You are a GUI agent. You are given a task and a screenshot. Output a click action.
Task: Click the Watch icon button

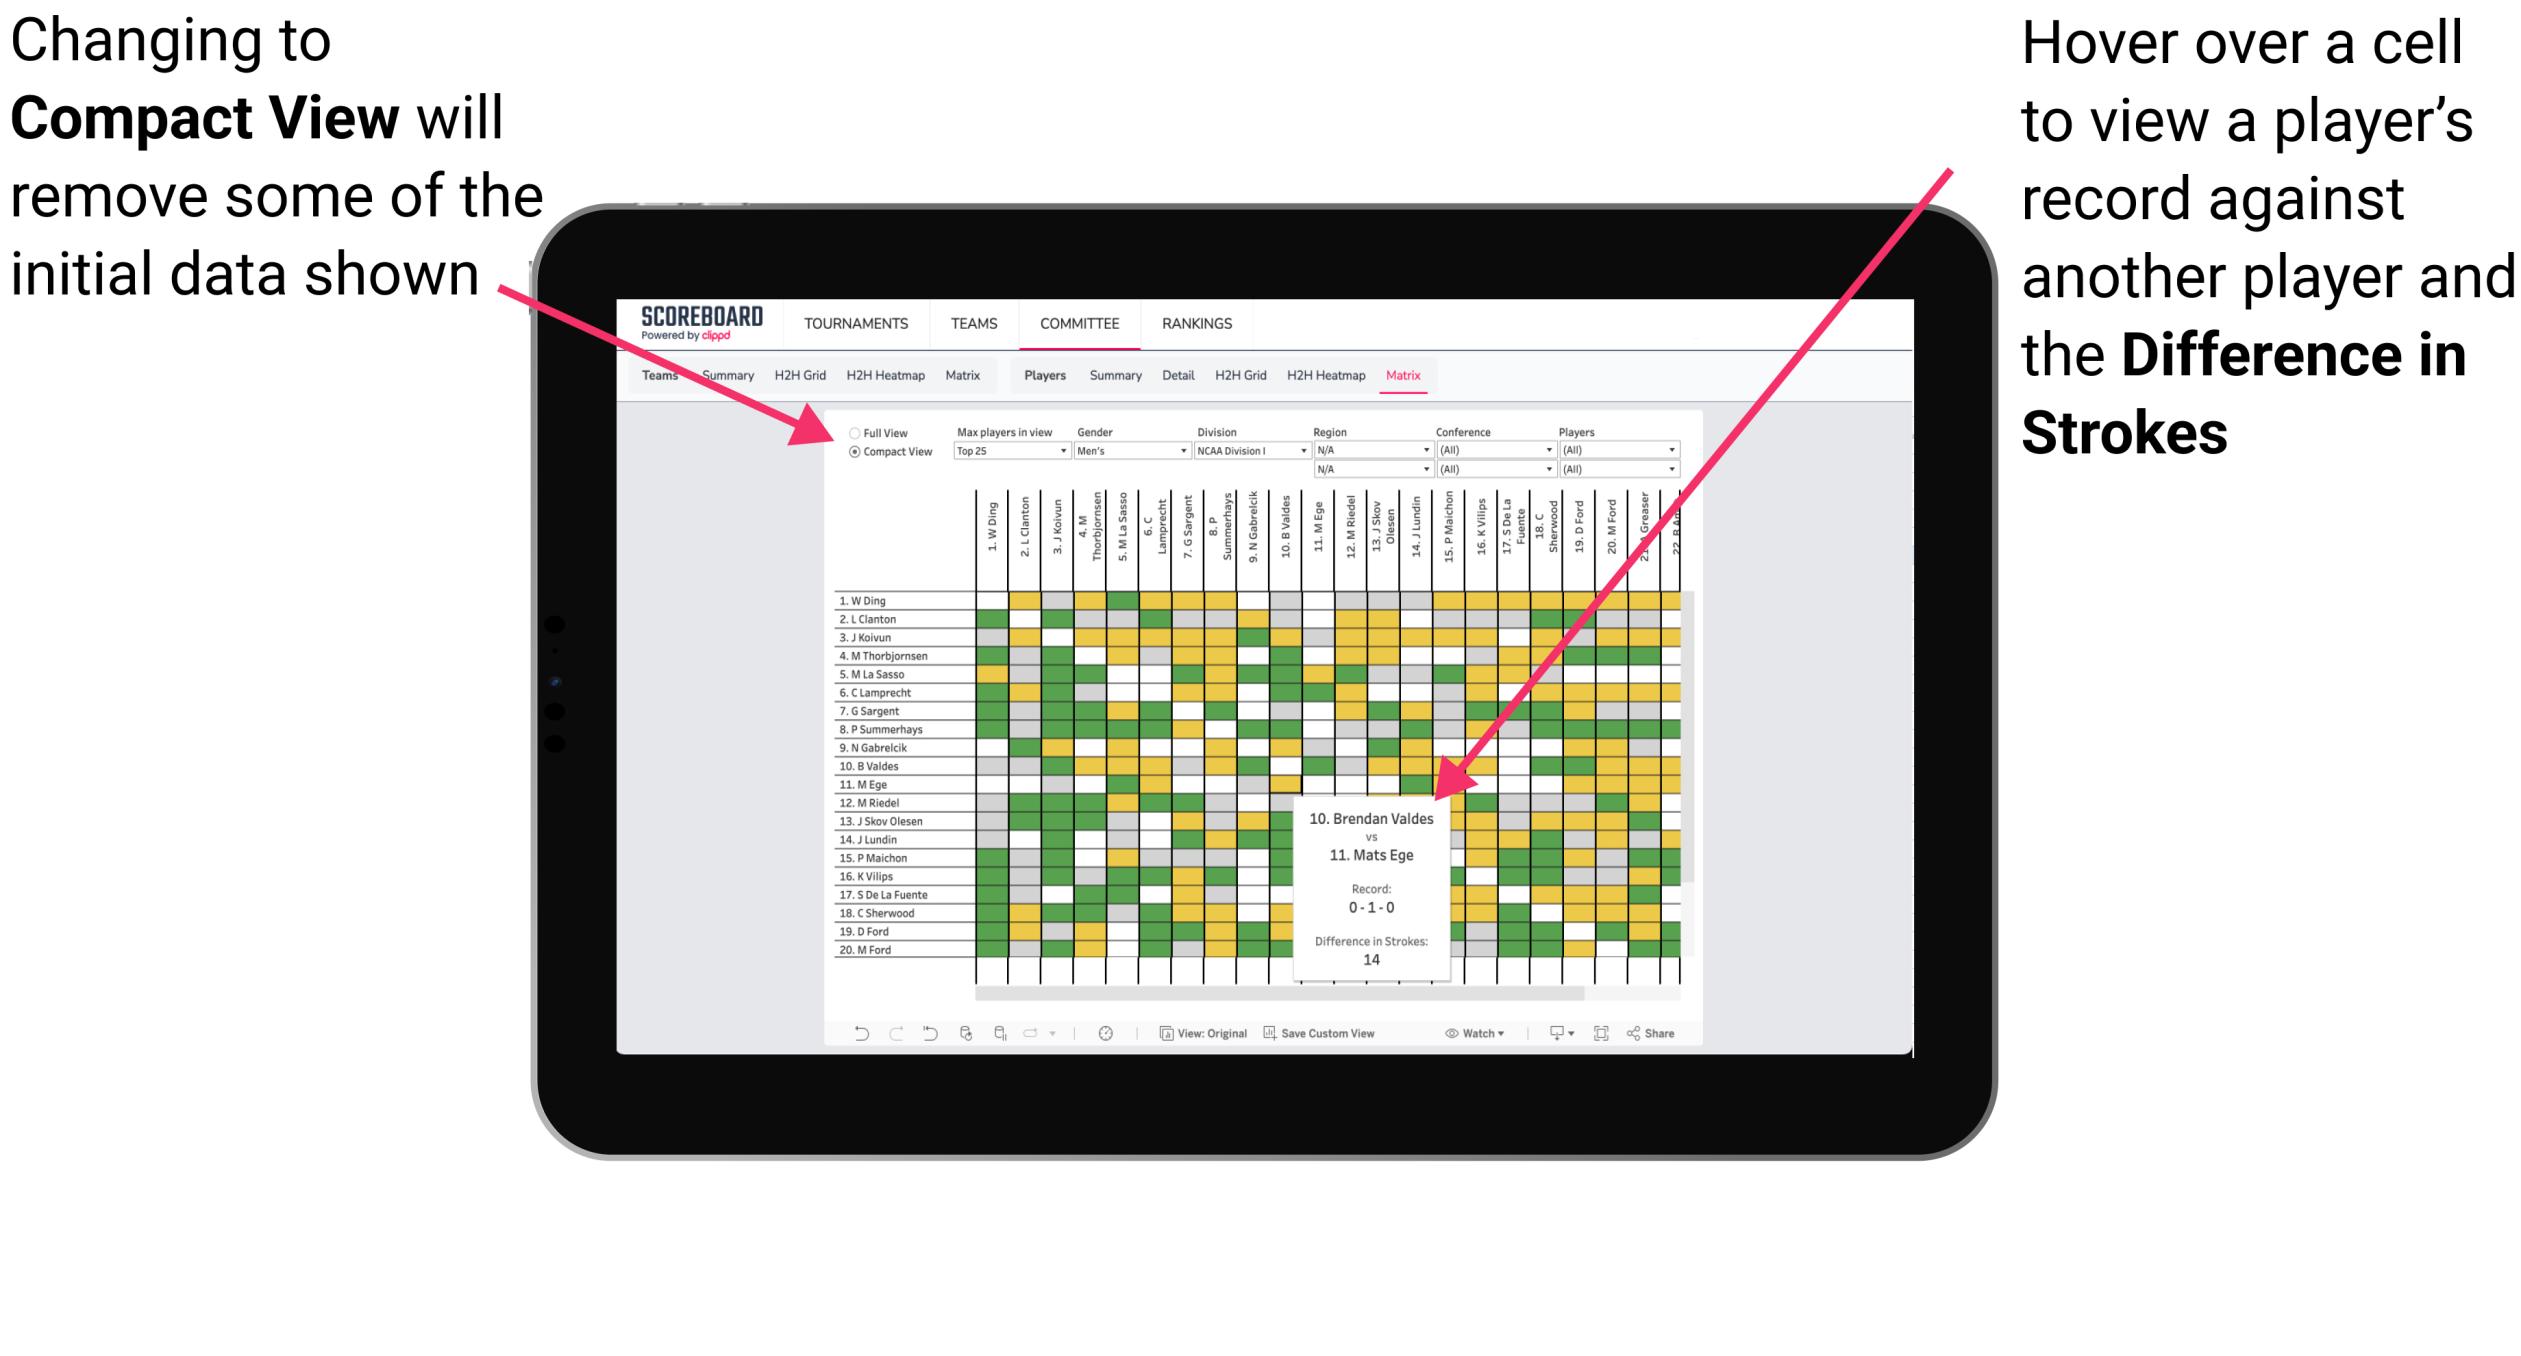point(1454,1032)
